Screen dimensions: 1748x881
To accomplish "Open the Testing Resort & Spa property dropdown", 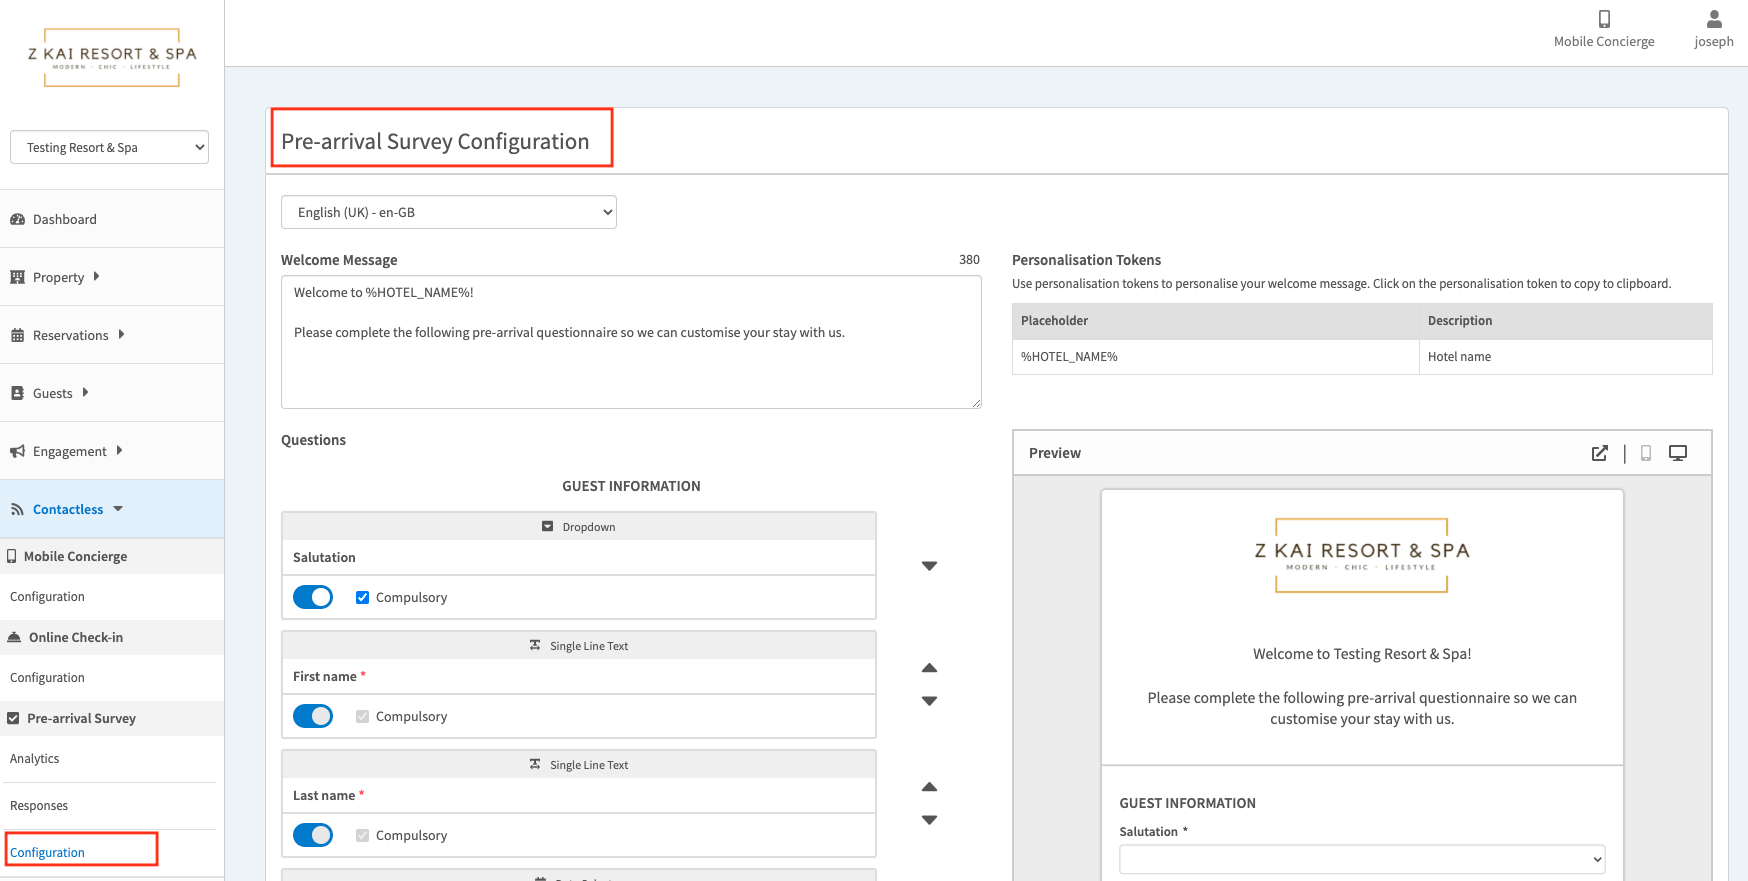I will 110,147.
